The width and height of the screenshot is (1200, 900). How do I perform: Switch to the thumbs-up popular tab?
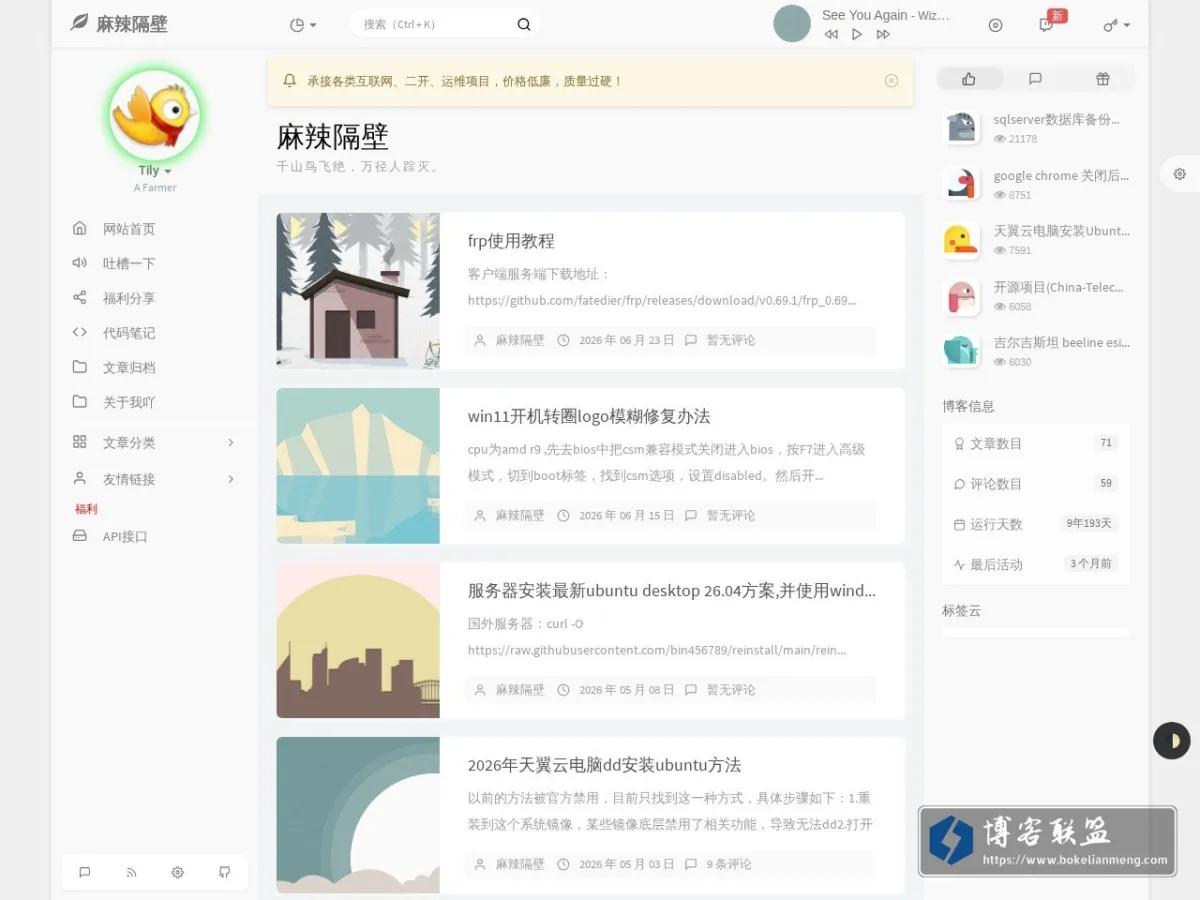point(968,79)
